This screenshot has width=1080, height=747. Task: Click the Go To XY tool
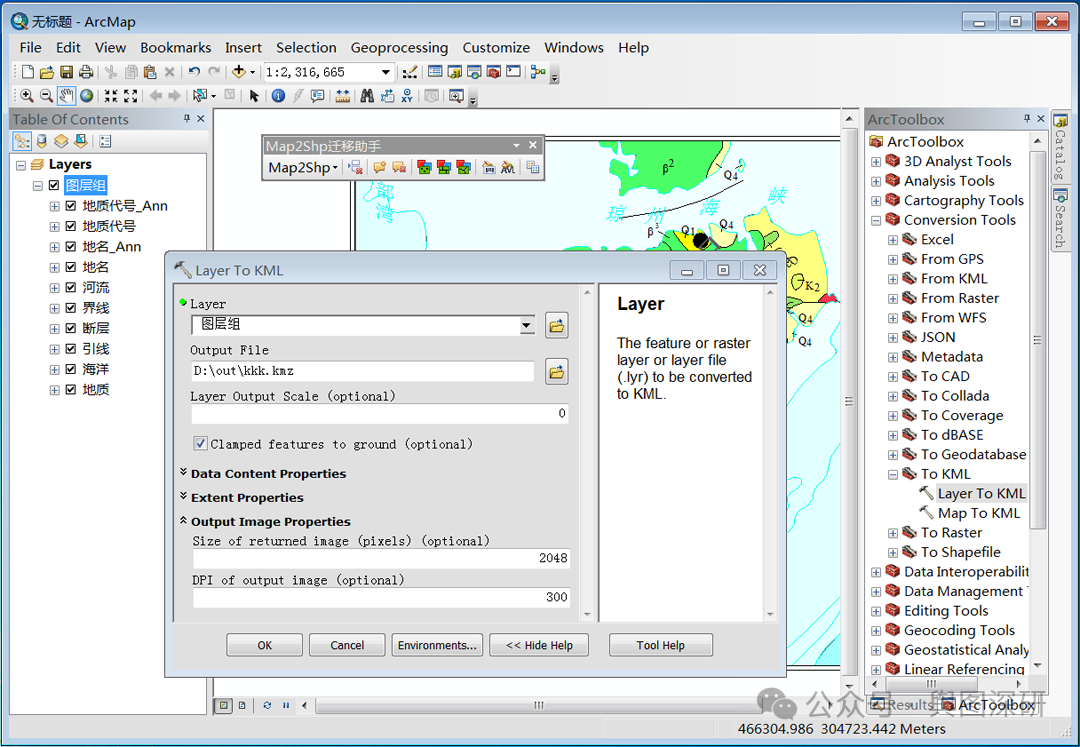(406, 96)
